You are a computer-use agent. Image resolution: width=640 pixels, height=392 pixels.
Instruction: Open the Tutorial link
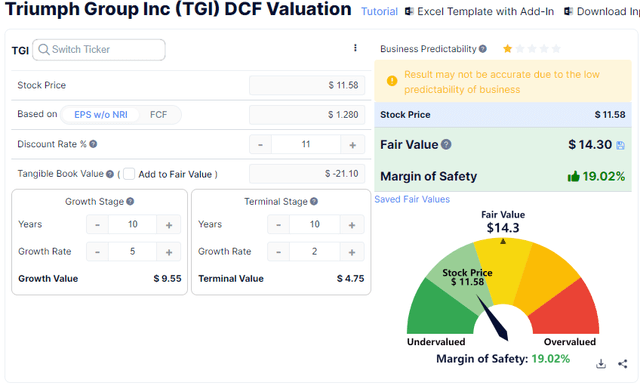[x=379, y=11]
